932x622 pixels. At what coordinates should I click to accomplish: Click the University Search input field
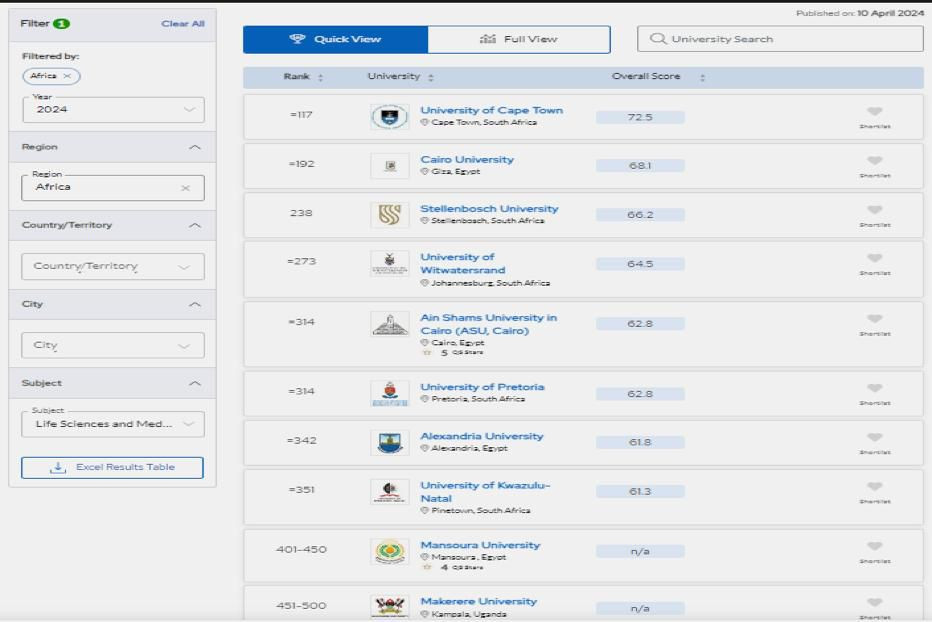pos(780,39)
